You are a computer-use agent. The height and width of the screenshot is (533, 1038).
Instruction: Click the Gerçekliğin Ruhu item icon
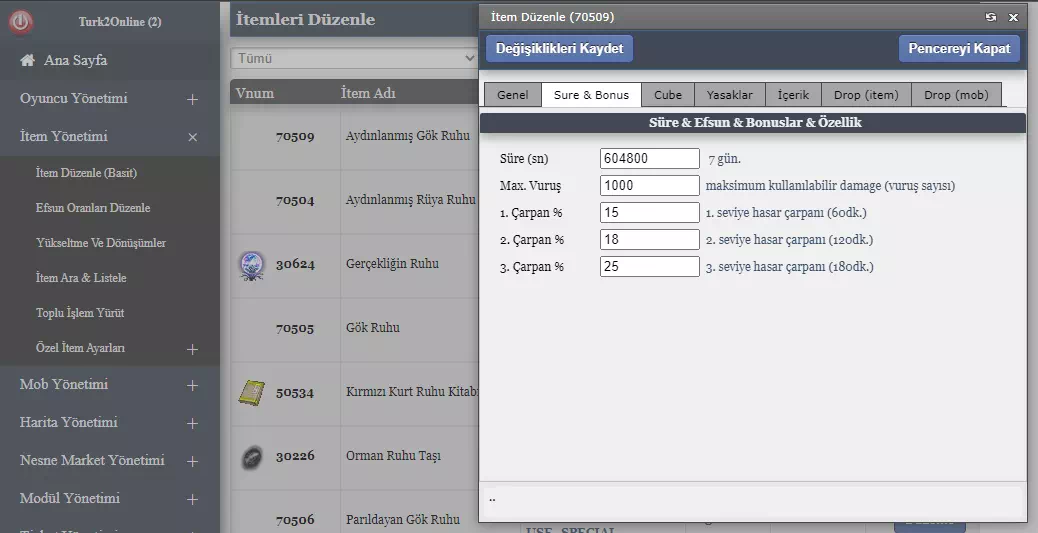(252, 266)
